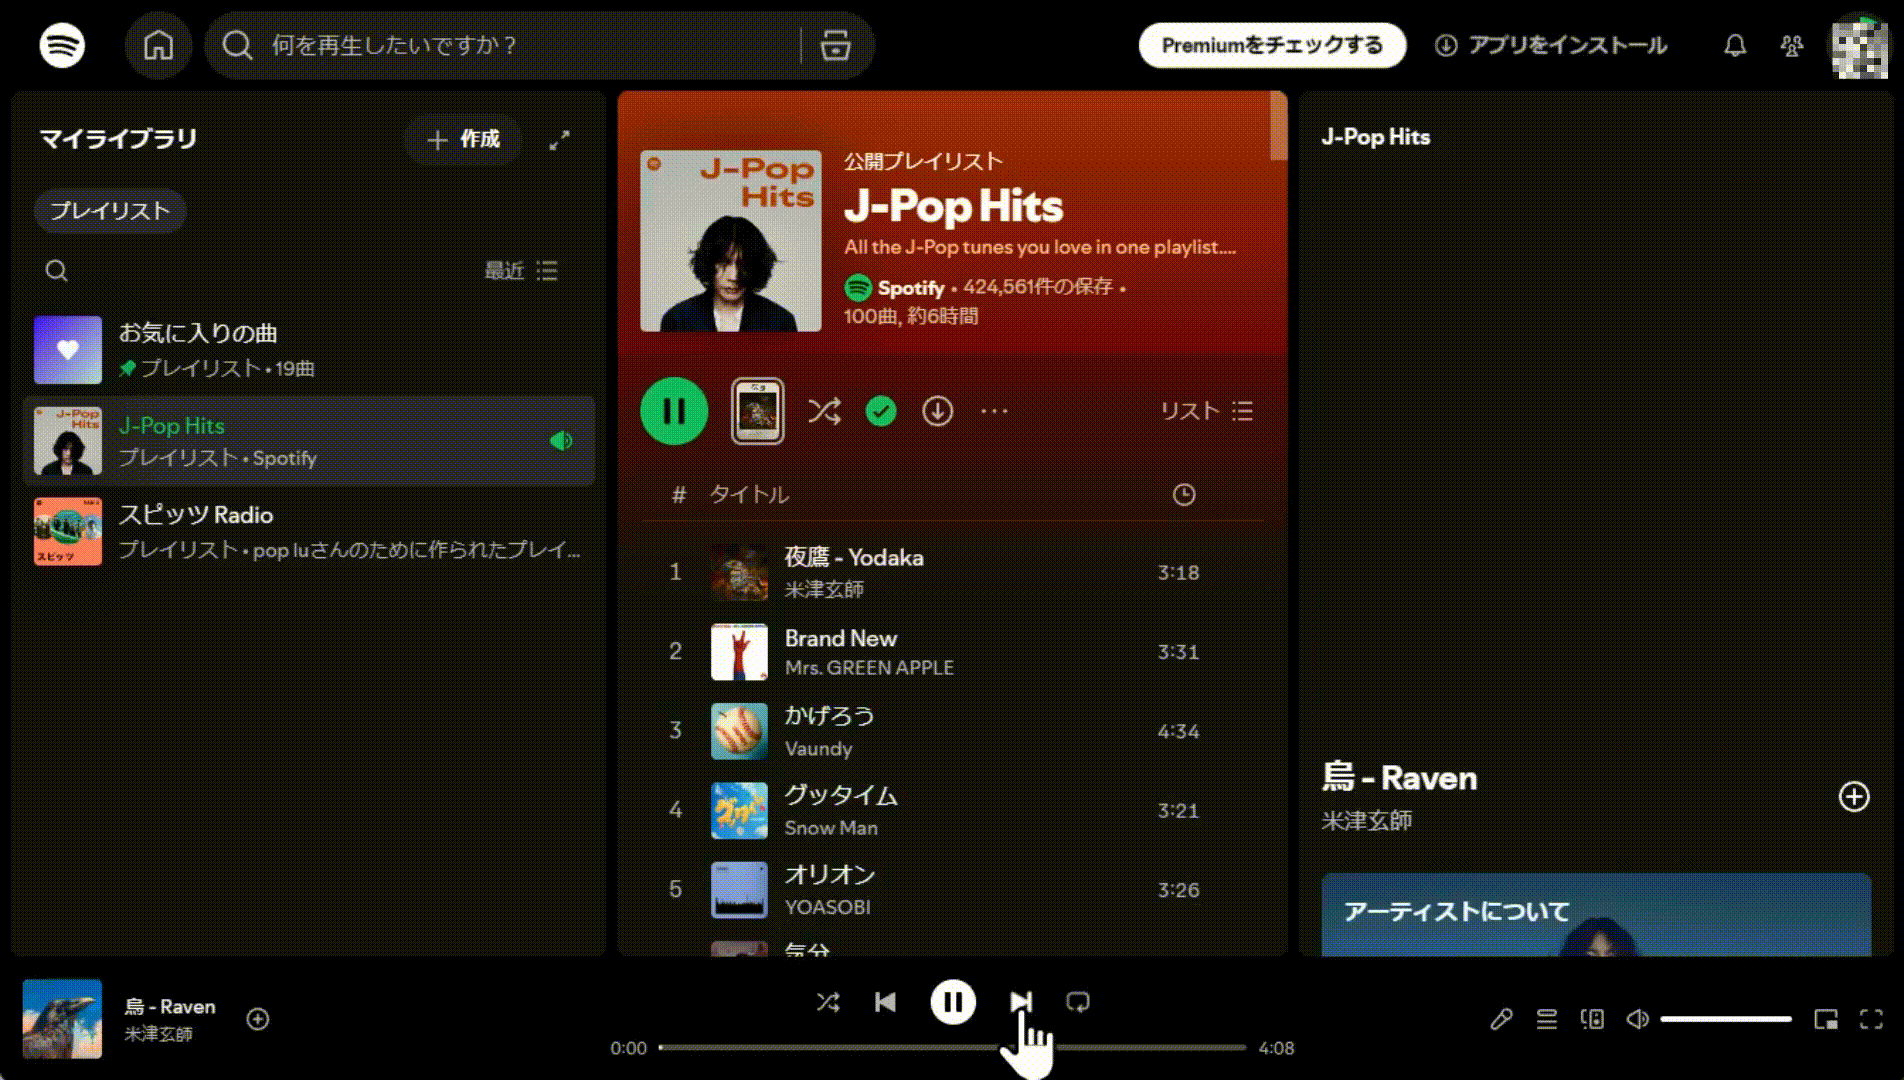Viewport: 1904px width, 1080px height.
Task: Open 米津玄師 artist link in player bar
Action: pyautogui.click(x=158, y=1034)
